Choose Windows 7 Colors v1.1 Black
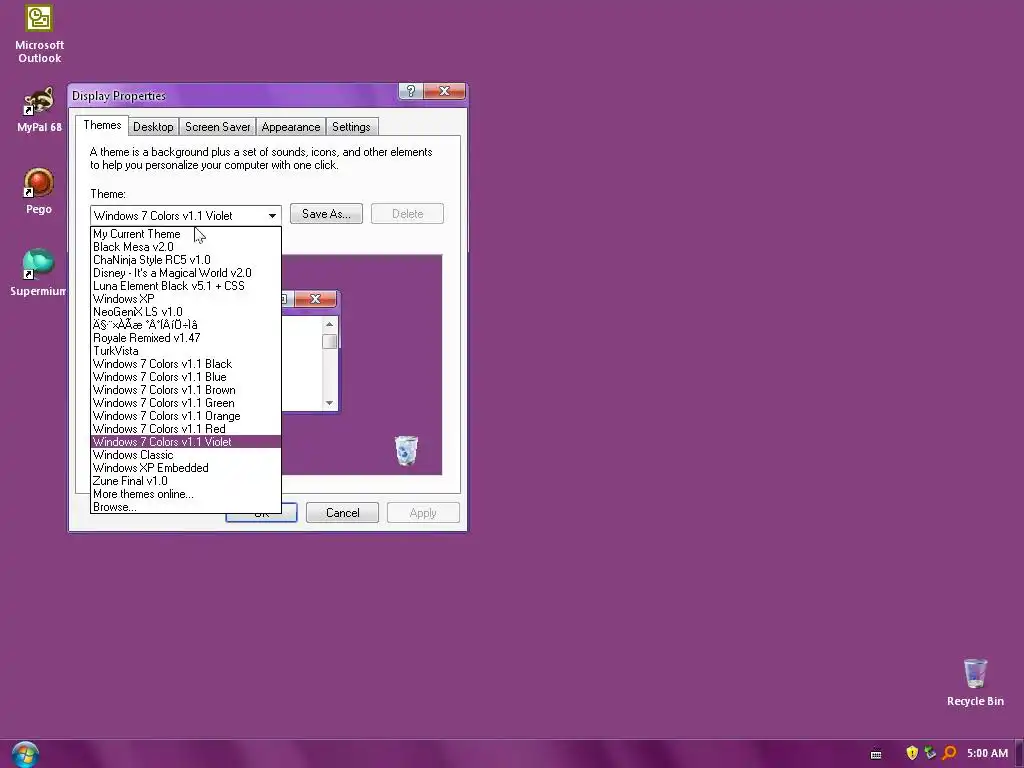 185,364
